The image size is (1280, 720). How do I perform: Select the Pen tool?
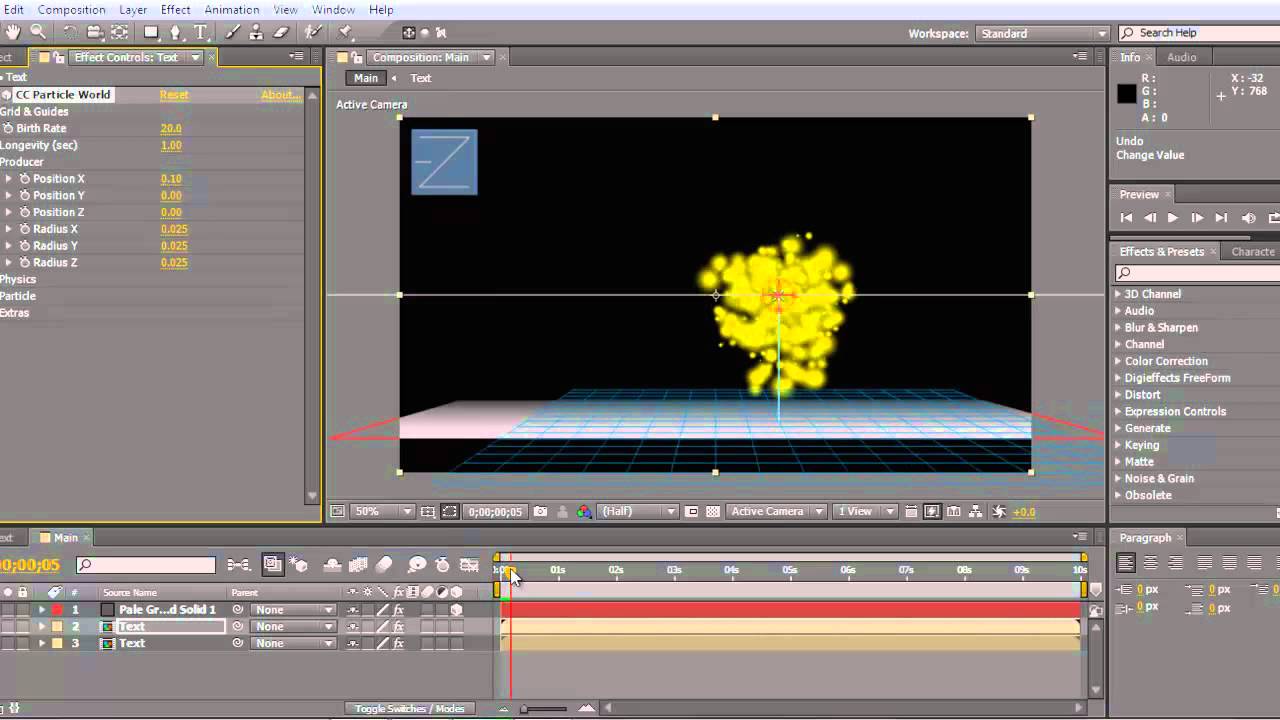[176, 32]
